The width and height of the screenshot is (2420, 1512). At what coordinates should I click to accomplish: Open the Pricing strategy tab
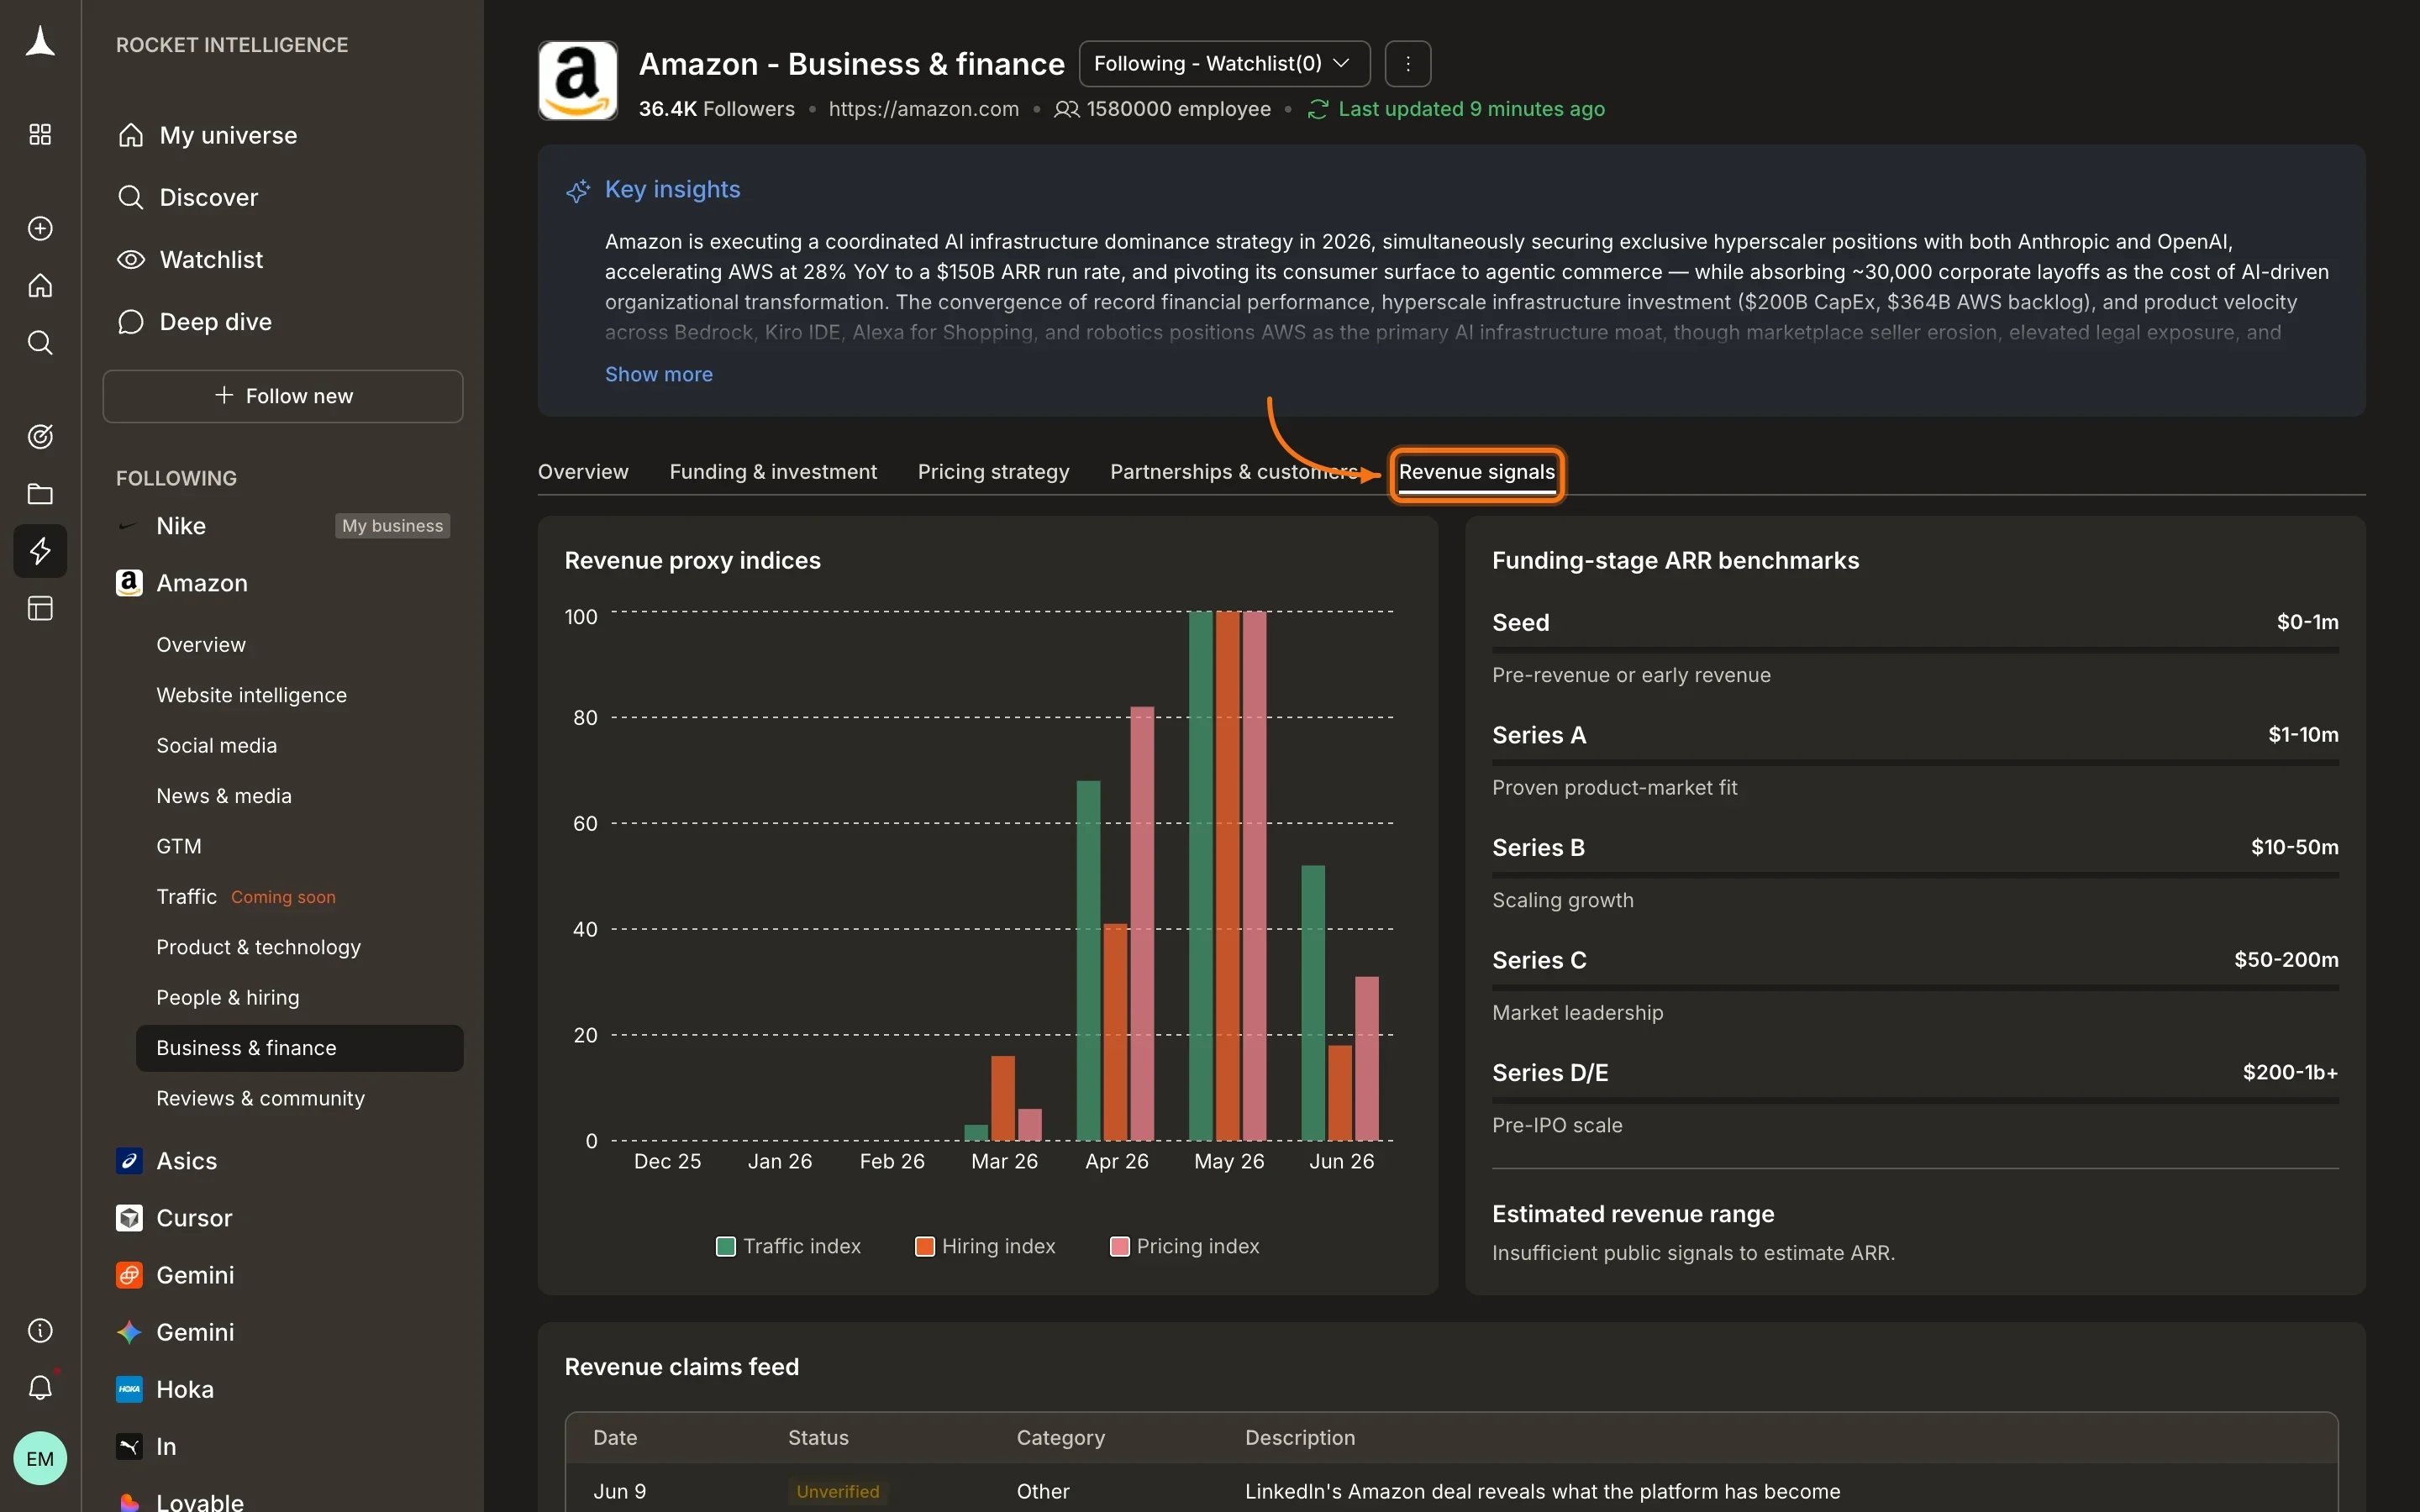(993, 472)
